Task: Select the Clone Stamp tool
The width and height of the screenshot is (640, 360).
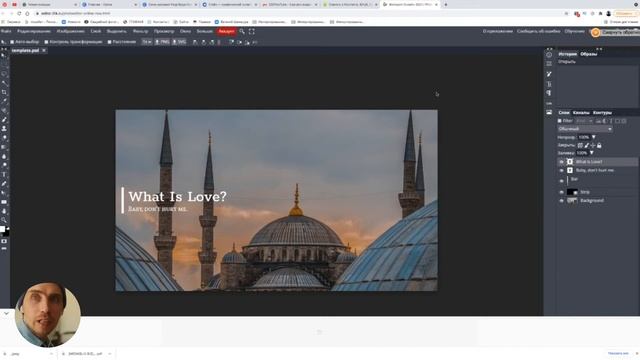Action: (x=4, y=129)
